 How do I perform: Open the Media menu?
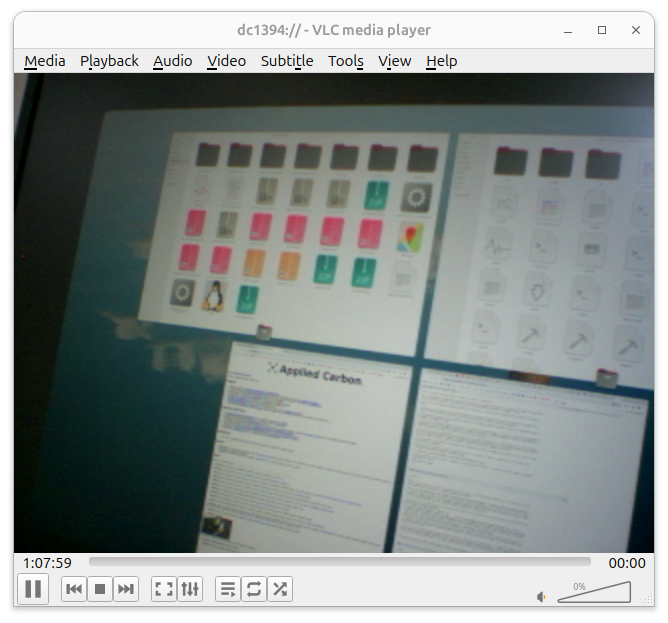coord(44,61)
